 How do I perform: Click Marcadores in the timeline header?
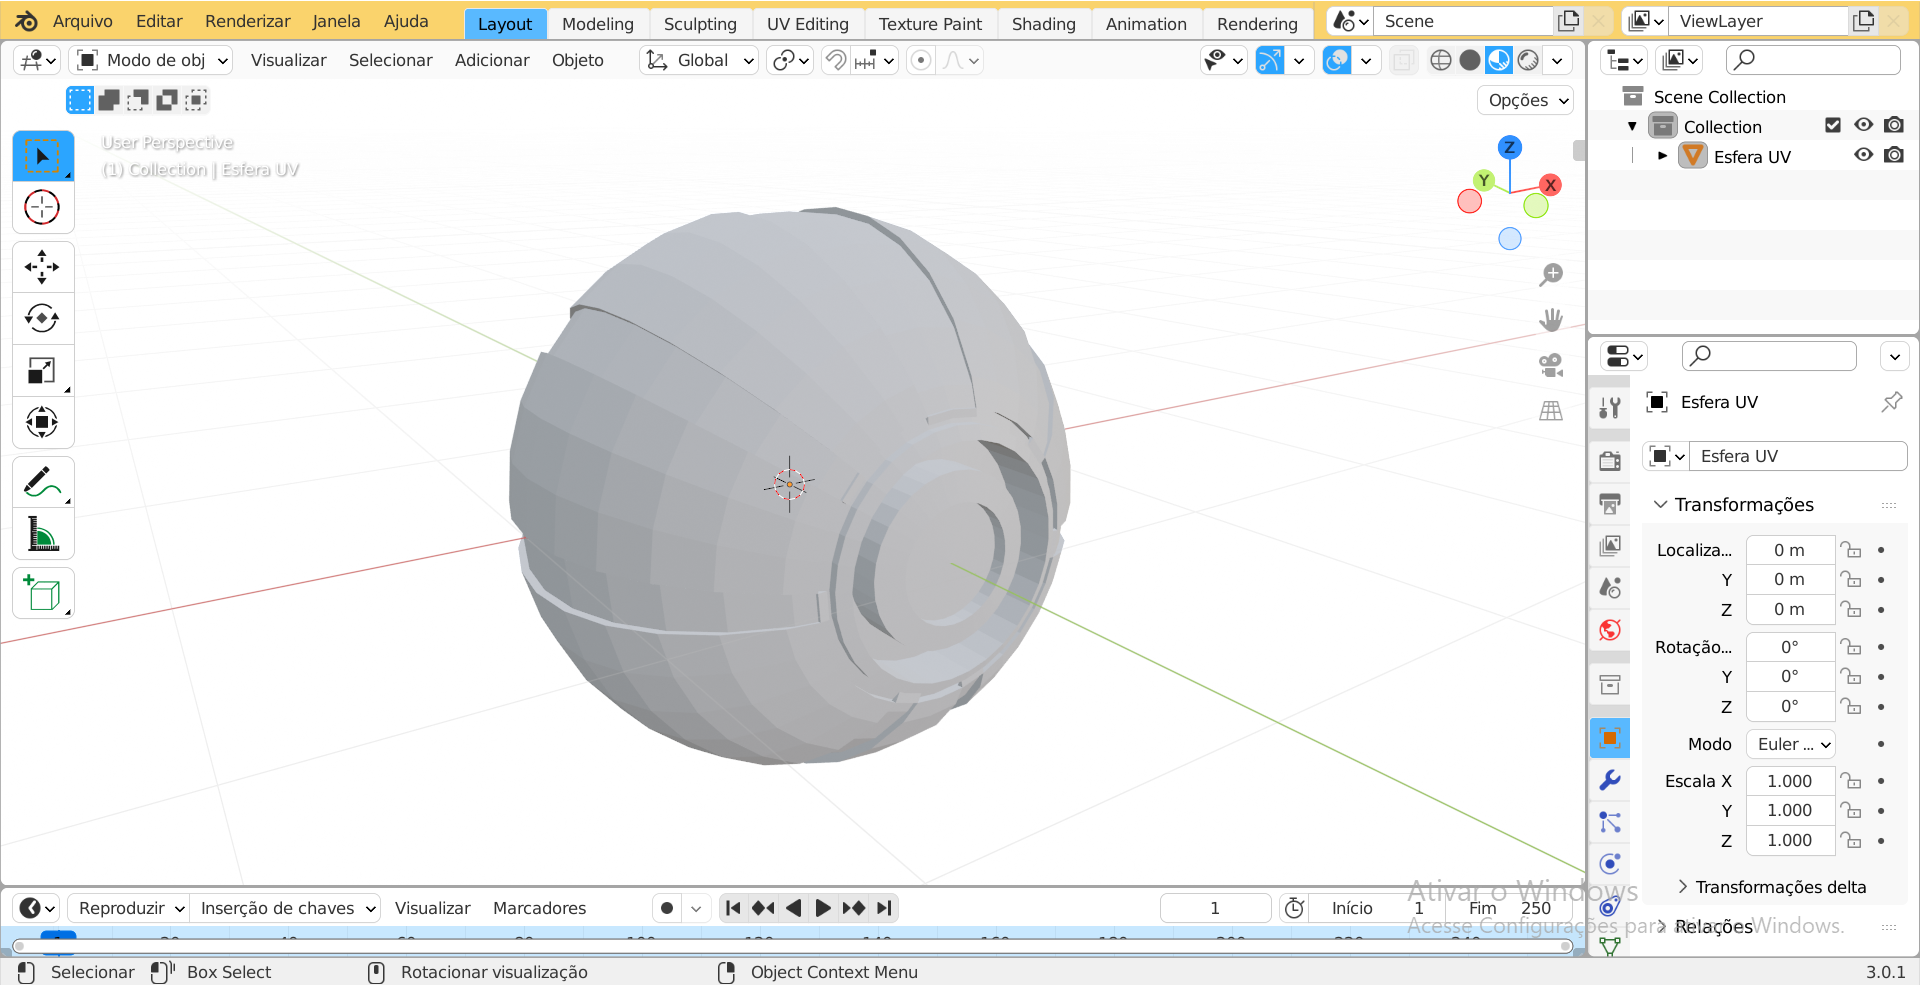click(x=539, y=908)
